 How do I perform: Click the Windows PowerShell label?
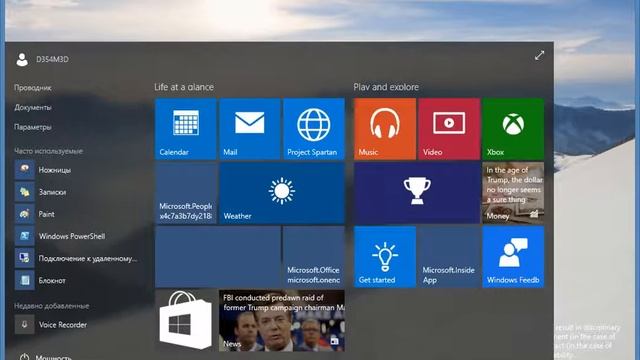click(72, 236)
